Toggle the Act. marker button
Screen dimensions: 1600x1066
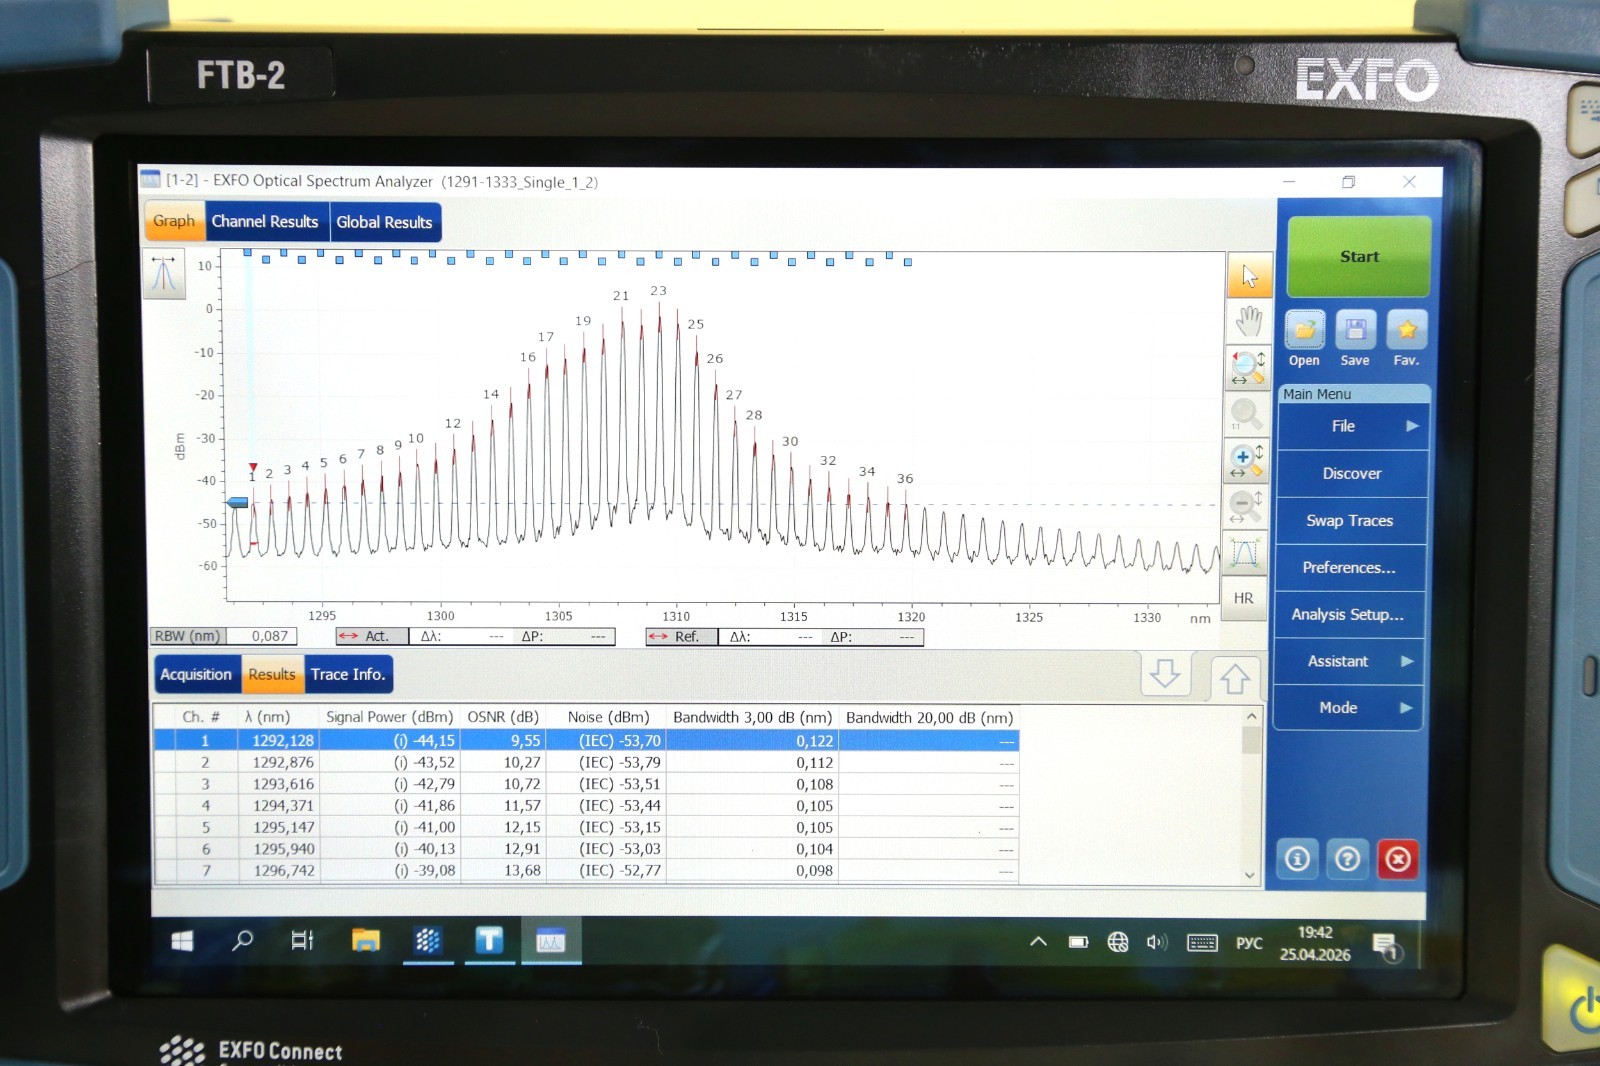tap(371, 636)
